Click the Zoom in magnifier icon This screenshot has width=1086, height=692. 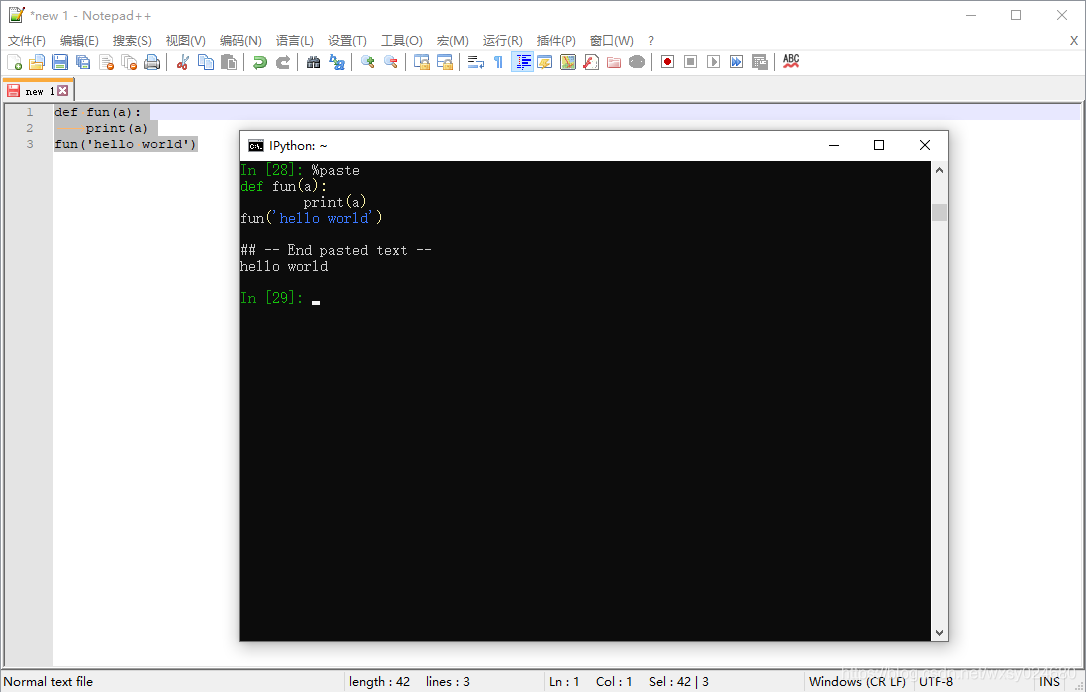pos(367,62)
